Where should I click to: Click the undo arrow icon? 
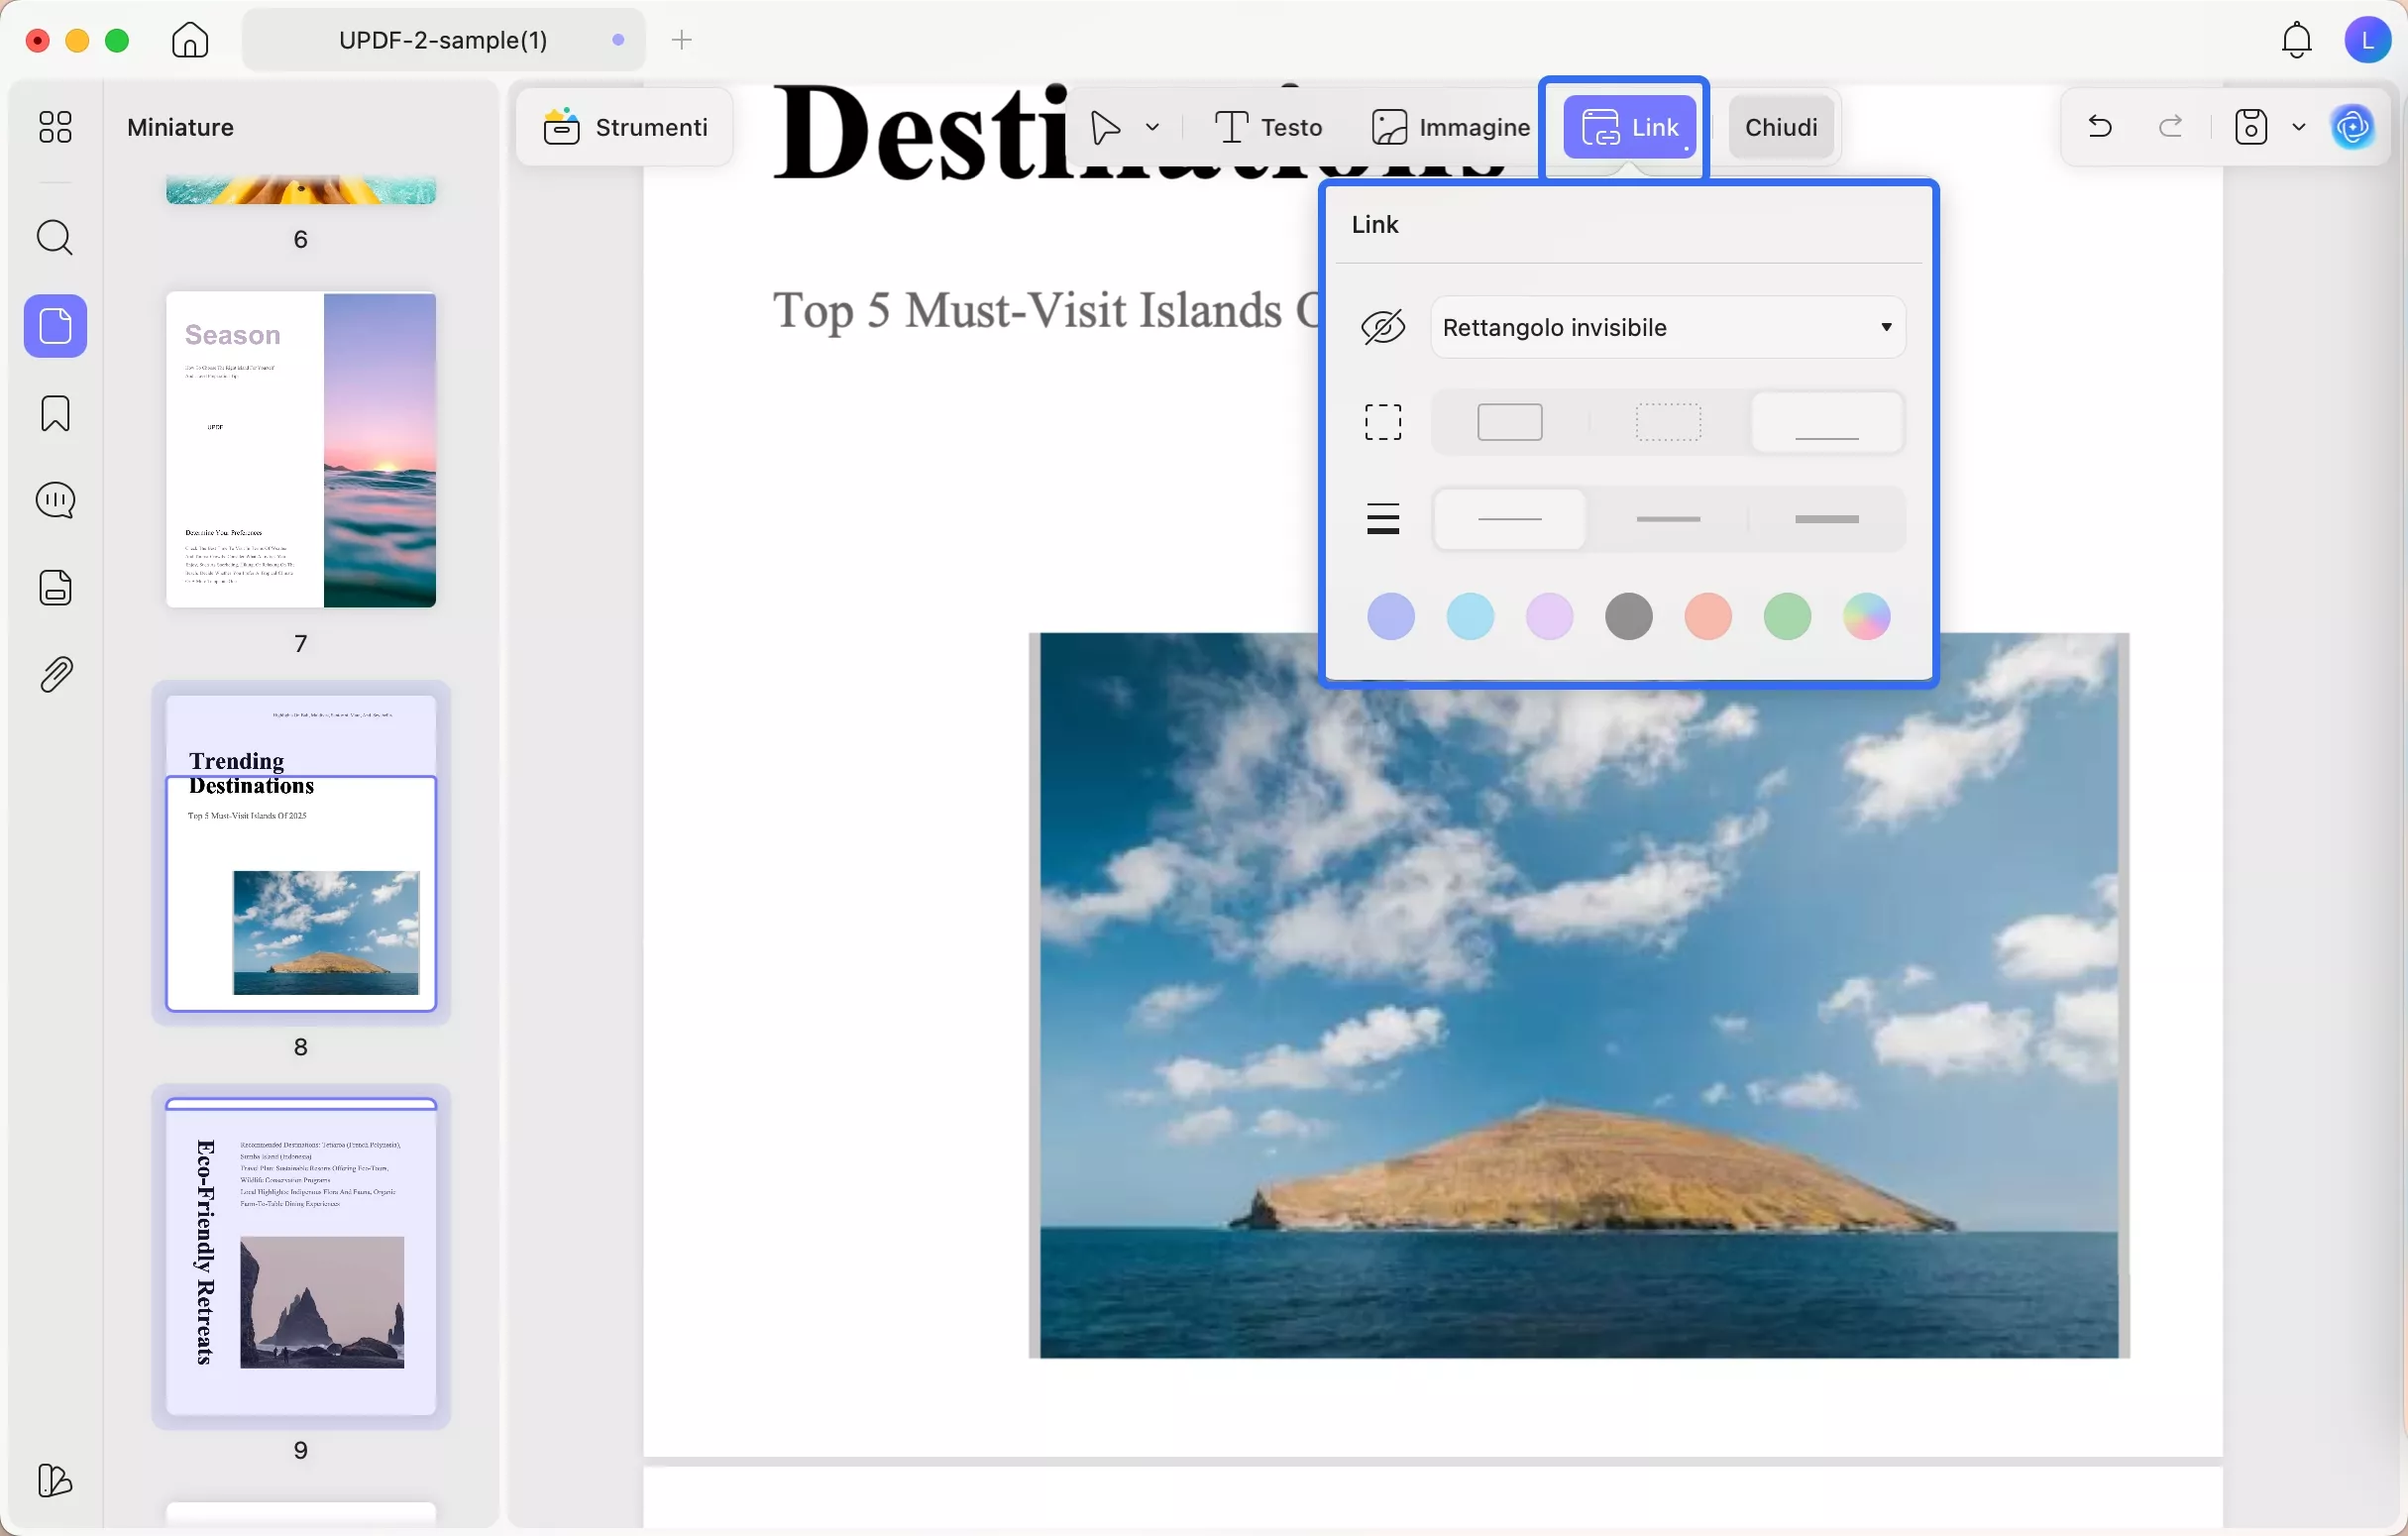pyautogui.click(x=2099, y=127)
